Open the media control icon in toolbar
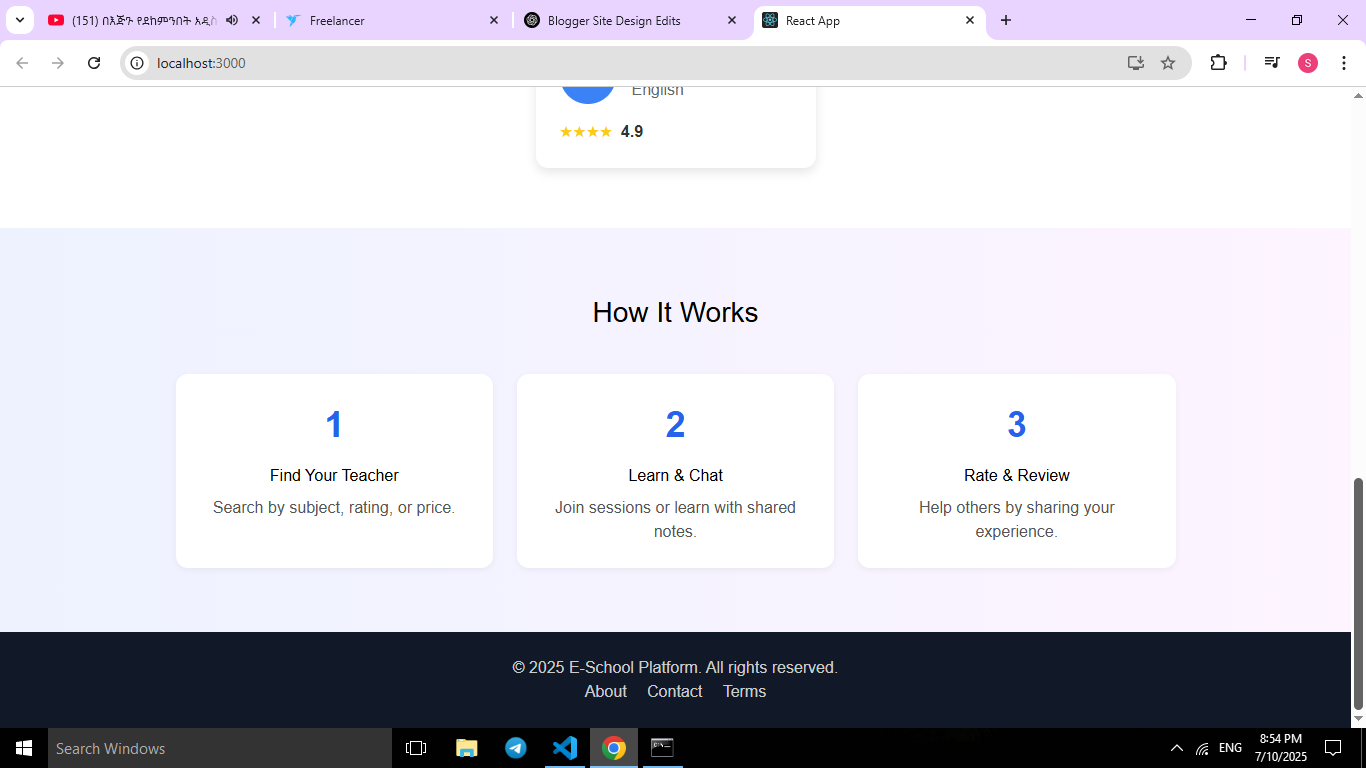Screen dimensions: 1366x768 [1271, 63]
